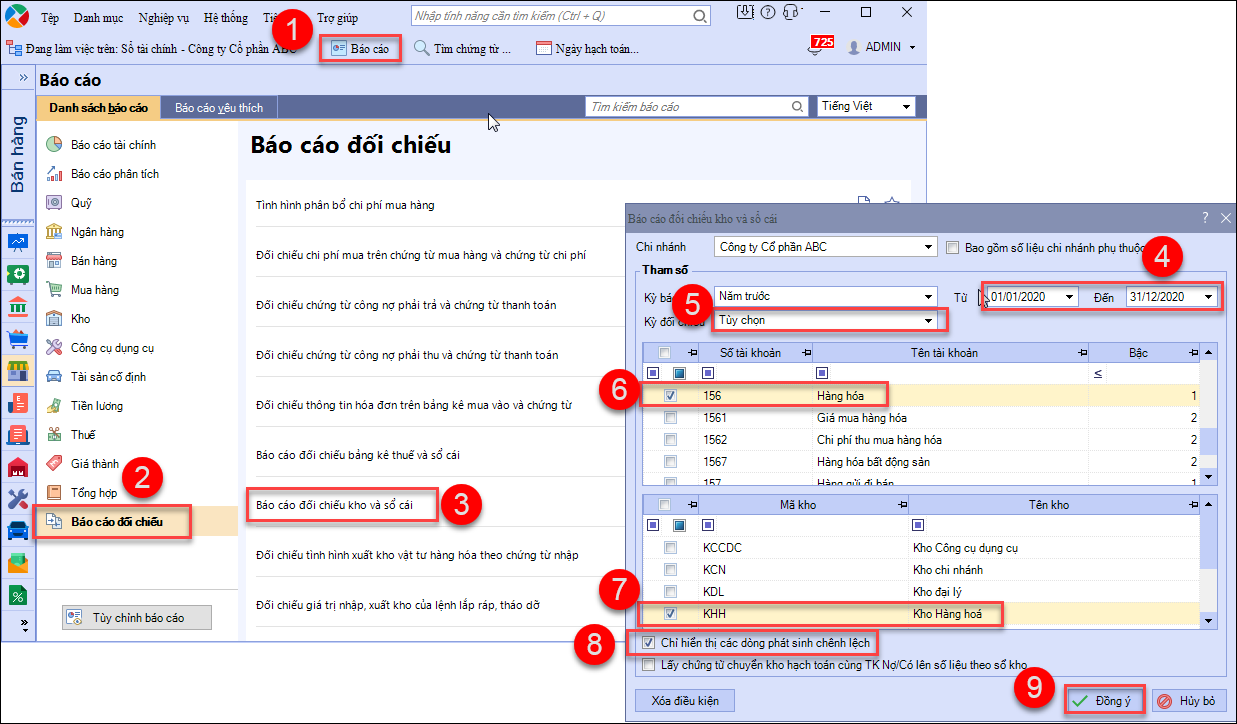Image resolution: width=1237 pixels, height=724 pixels.
Task: Select Công cụ dụng cụ report category
Action: 112,348
